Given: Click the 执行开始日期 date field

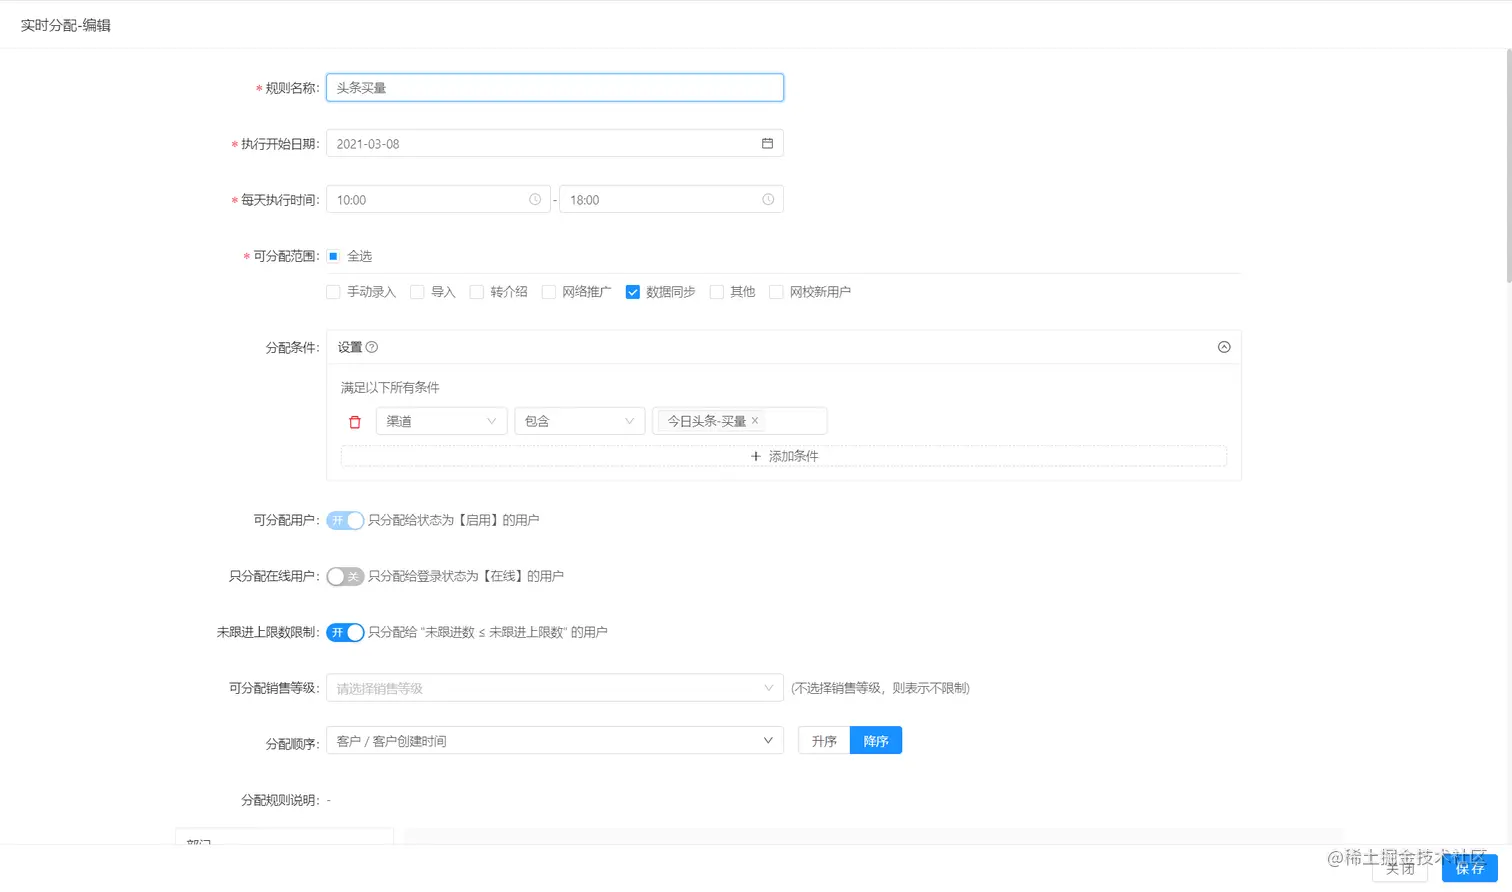Looking at the screenshot, I should pos(555,144).
